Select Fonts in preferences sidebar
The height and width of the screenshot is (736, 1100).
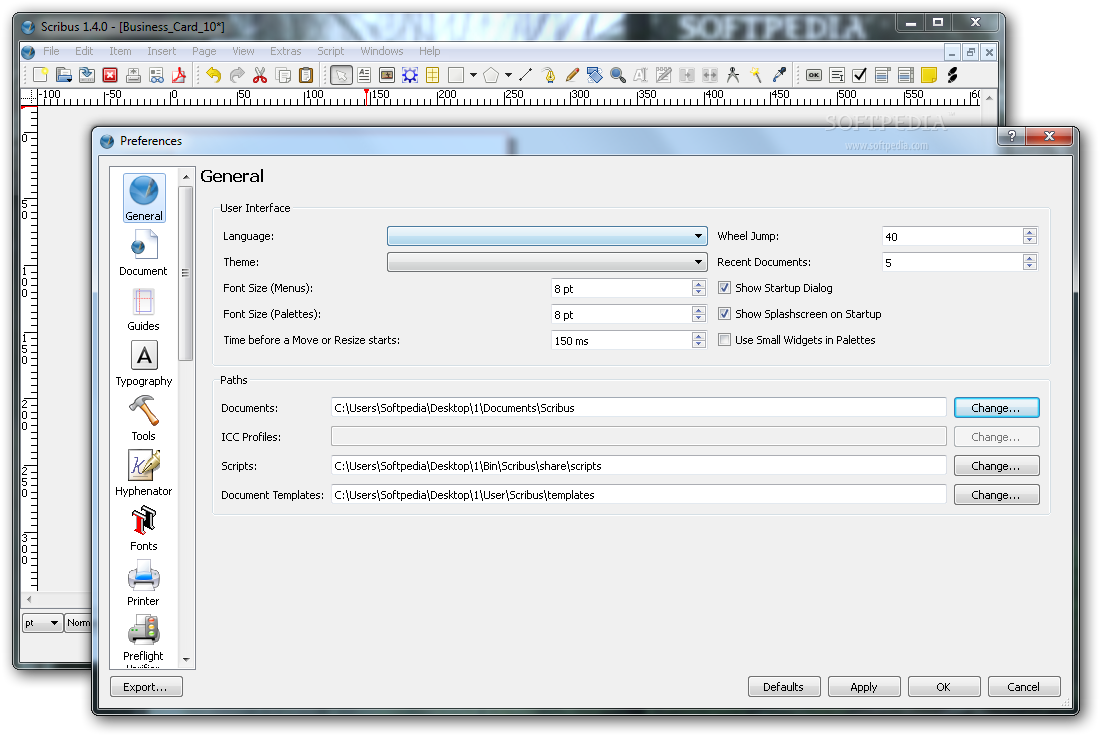tap(143, 529)
